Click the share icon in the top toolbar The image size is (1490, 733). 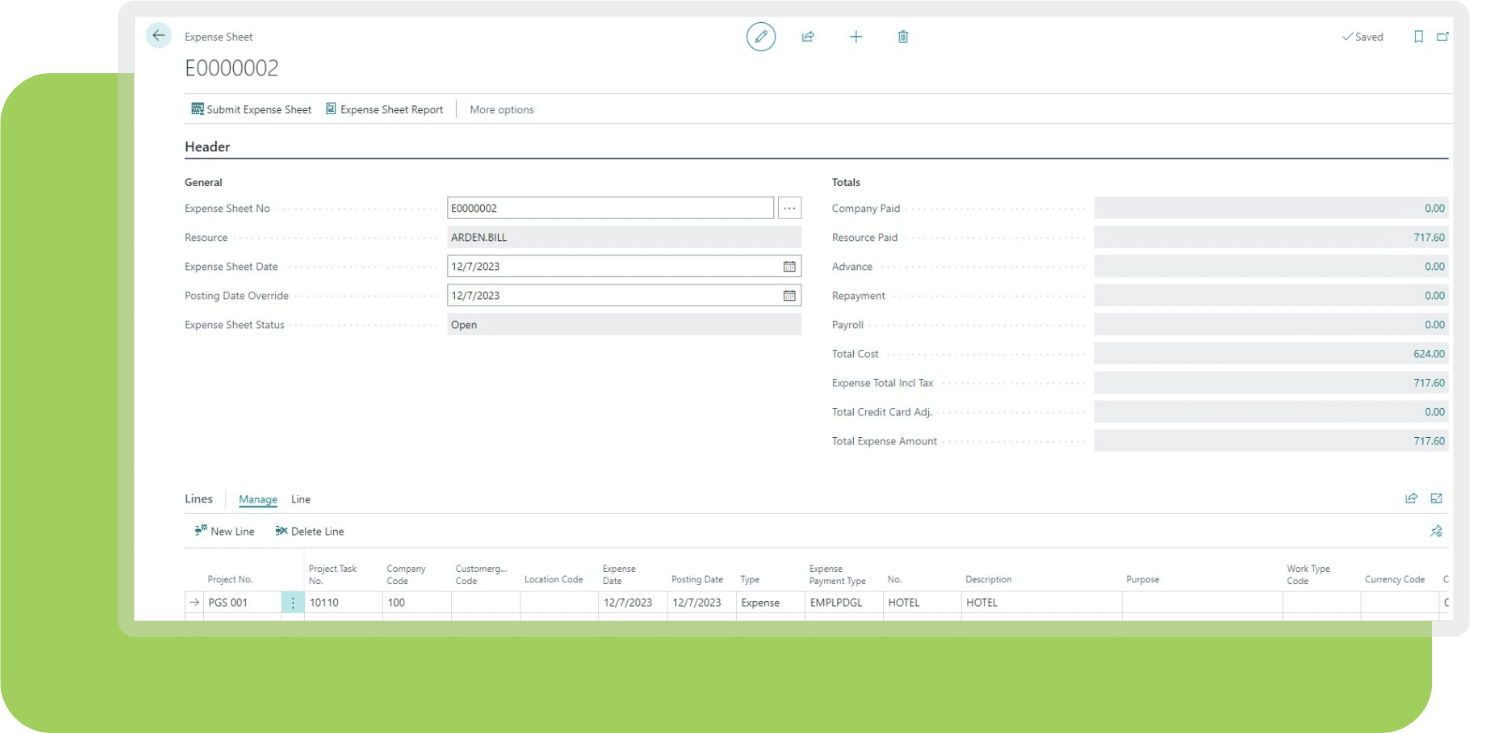pos(808,37)
